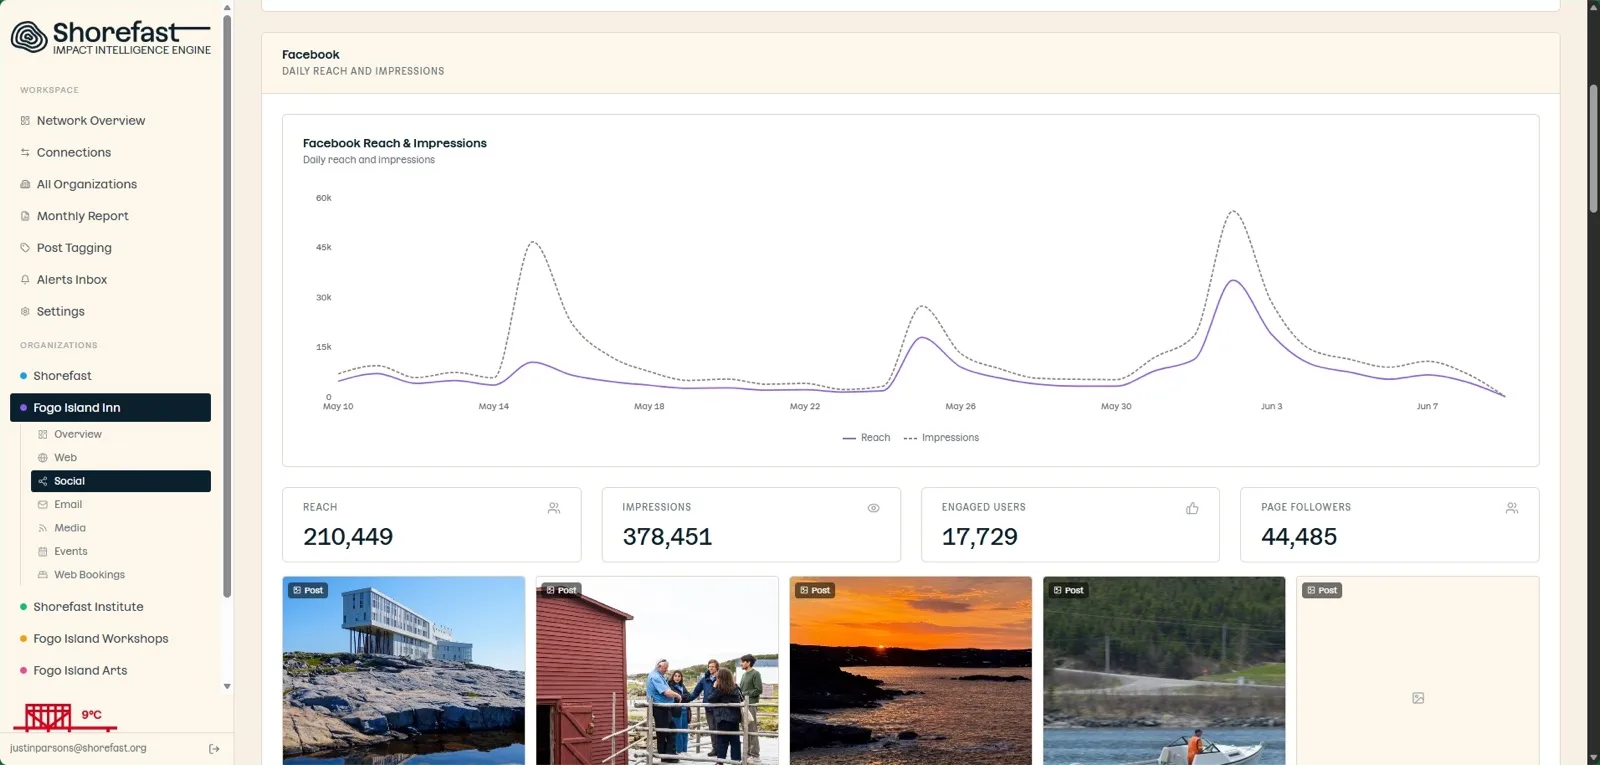This screenshot has height=765, width=1600.
Task: Toggle the Reach series in chart legend
Action: coord(866,438)
